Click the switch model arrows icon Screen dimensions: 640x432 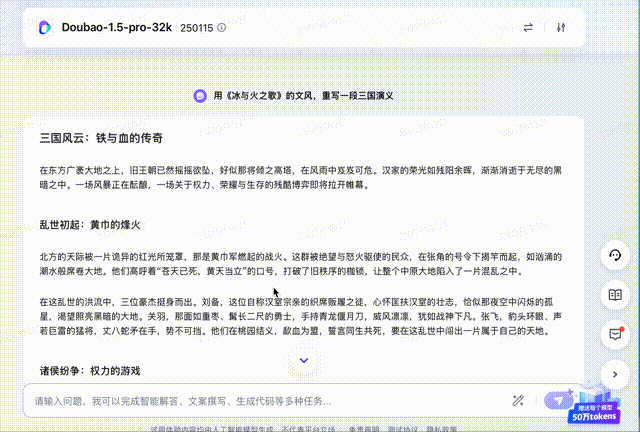(x=528, y=27)
